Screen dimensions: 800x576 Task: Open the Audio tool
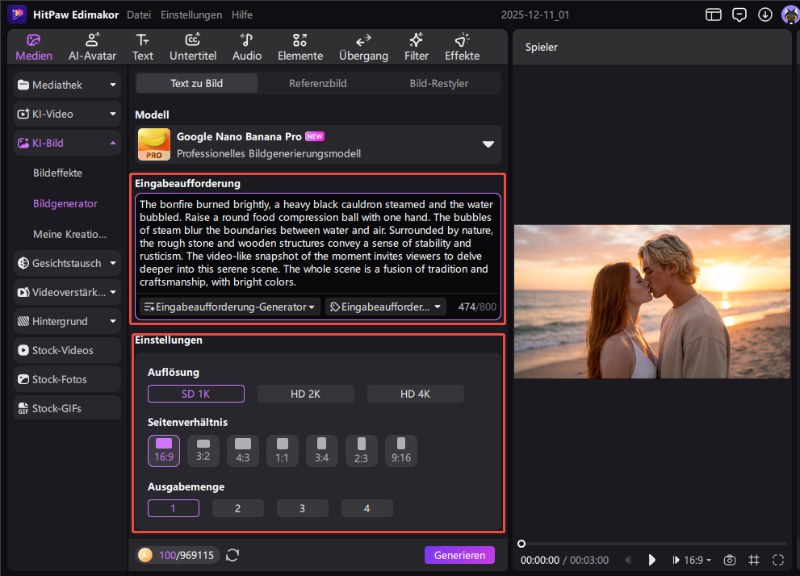[x=247, y=46]
